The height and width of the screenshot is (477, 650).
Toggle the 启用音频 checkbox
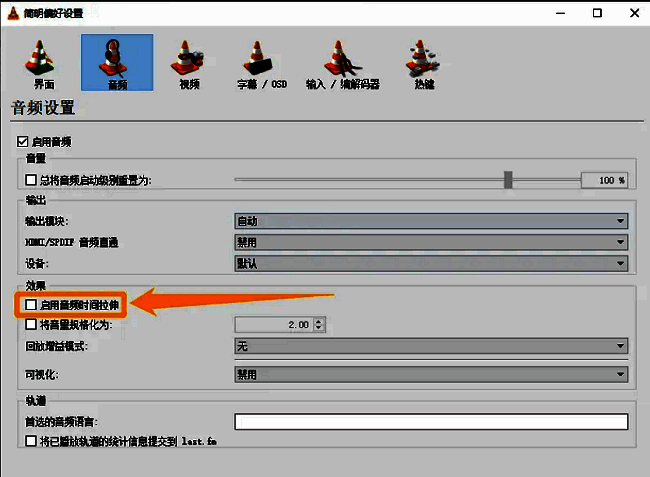22,142
